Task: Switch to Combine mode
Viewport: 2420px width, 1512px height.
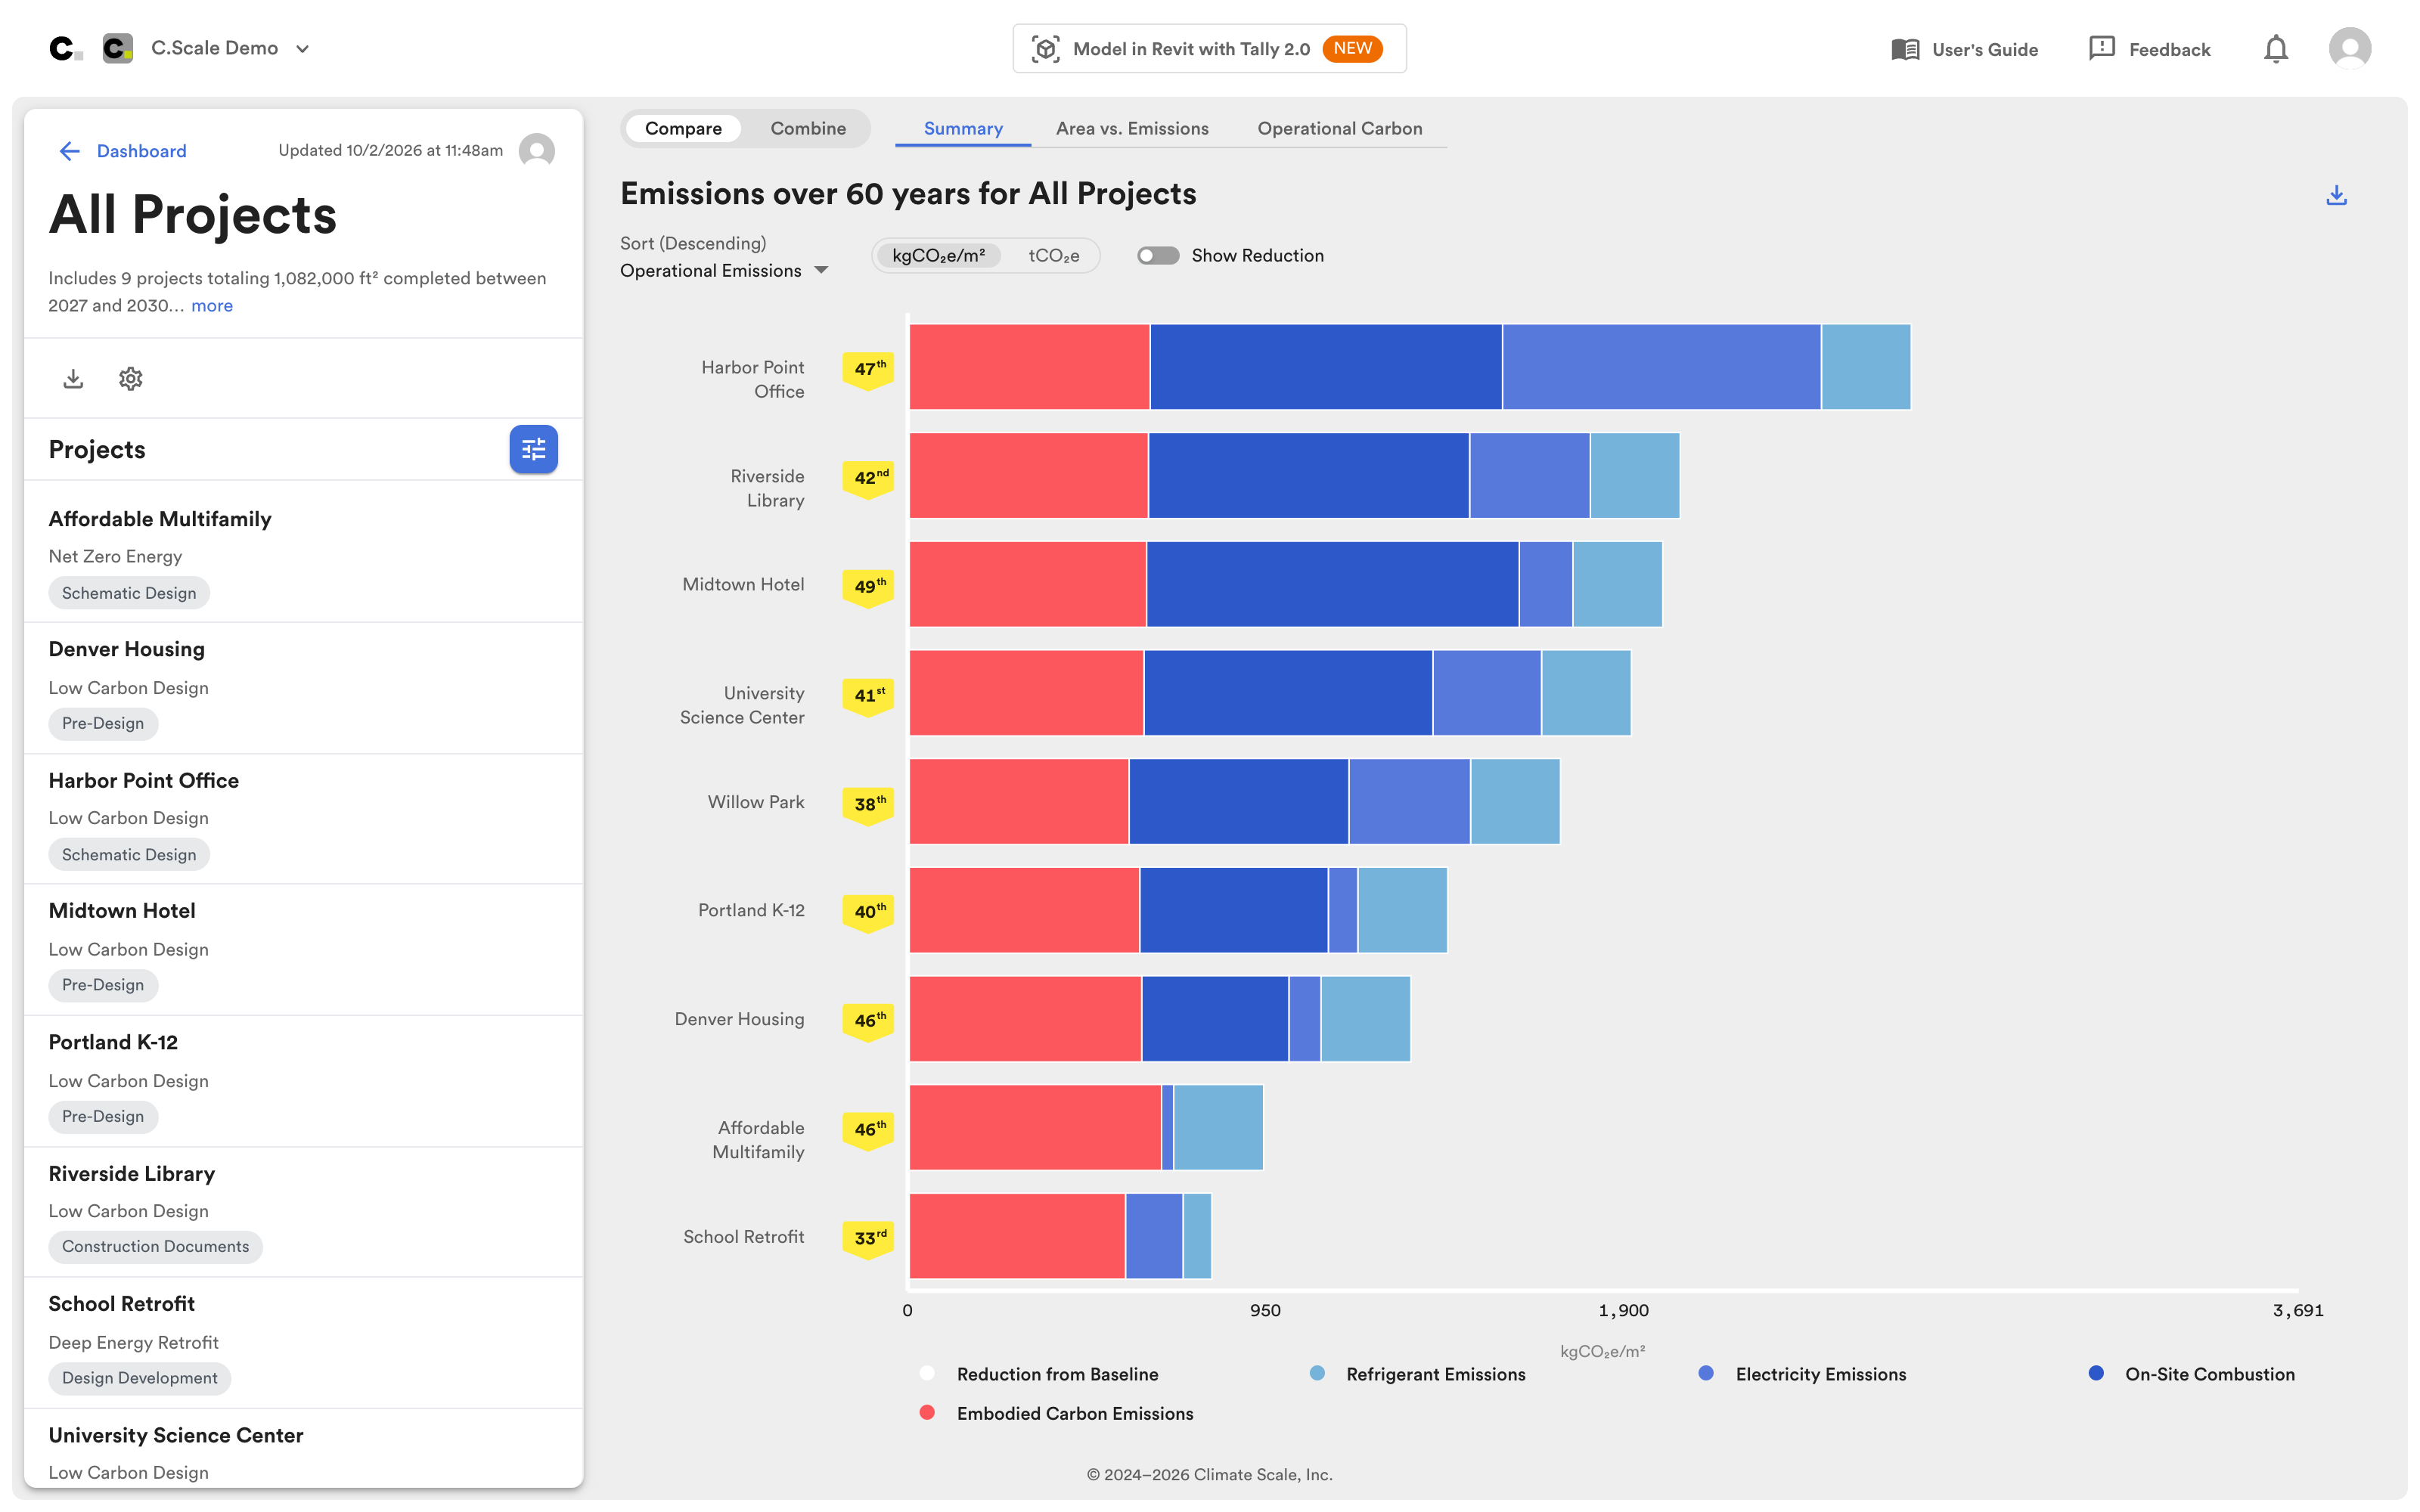Action: click(808, 128)
